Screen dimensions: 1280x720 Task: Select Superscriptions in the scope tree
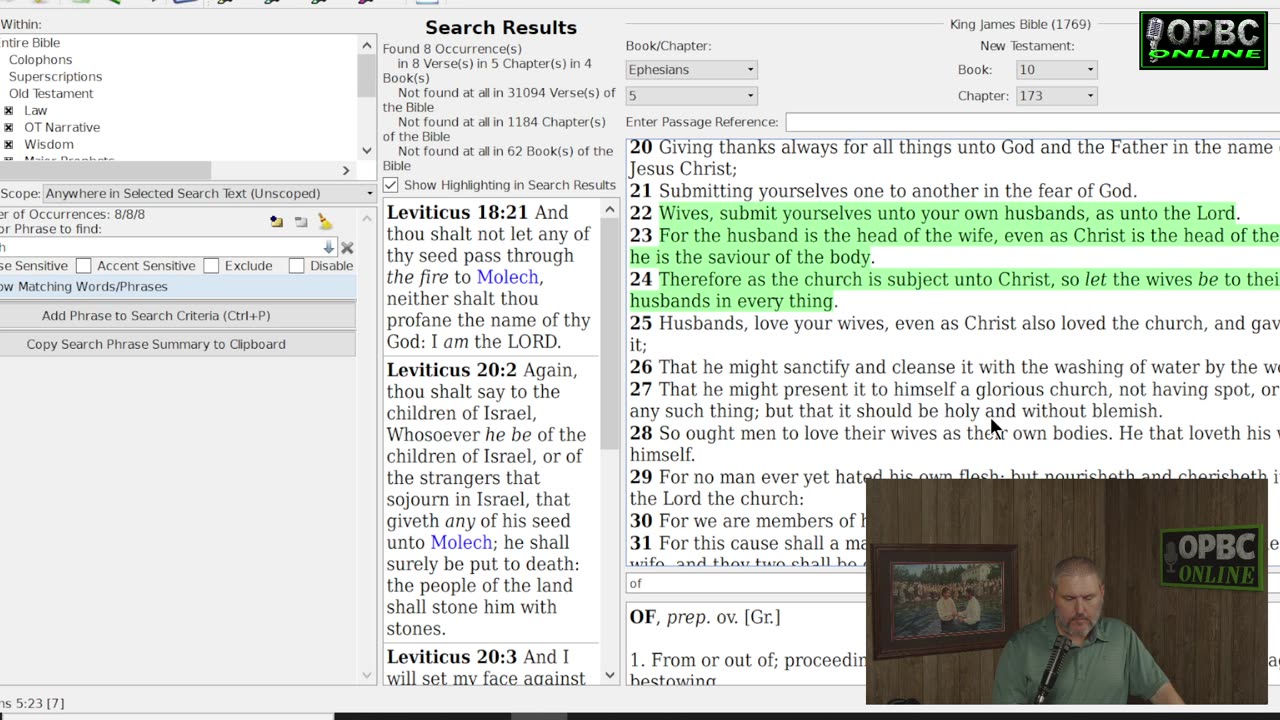pyautogui.click(x=55, y=77)
